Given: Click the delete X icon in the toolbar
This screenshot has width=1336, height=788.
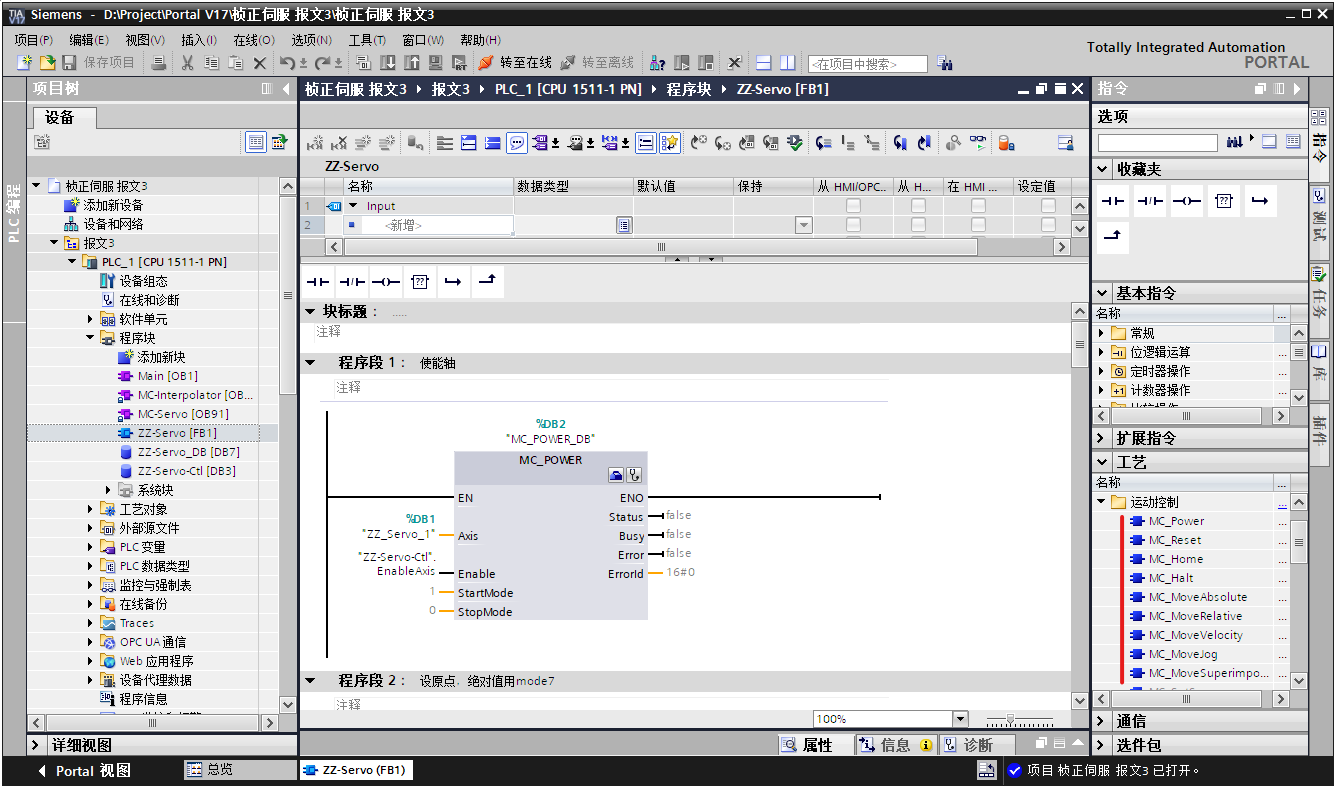Looking at the screenshot, I should pos(260,63).
